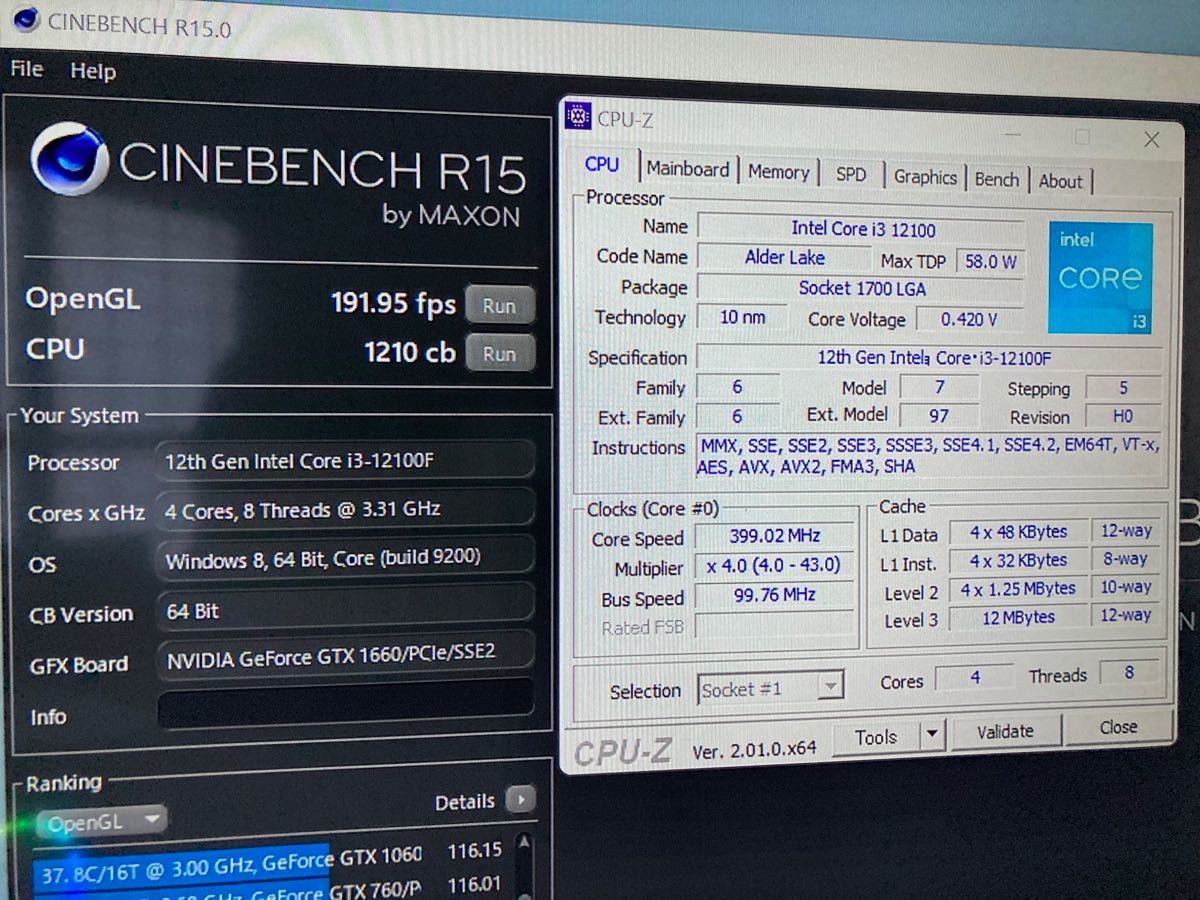Run the CPU benchmark
This screenshot has width=1200, height=900.
tap(499, 353)
